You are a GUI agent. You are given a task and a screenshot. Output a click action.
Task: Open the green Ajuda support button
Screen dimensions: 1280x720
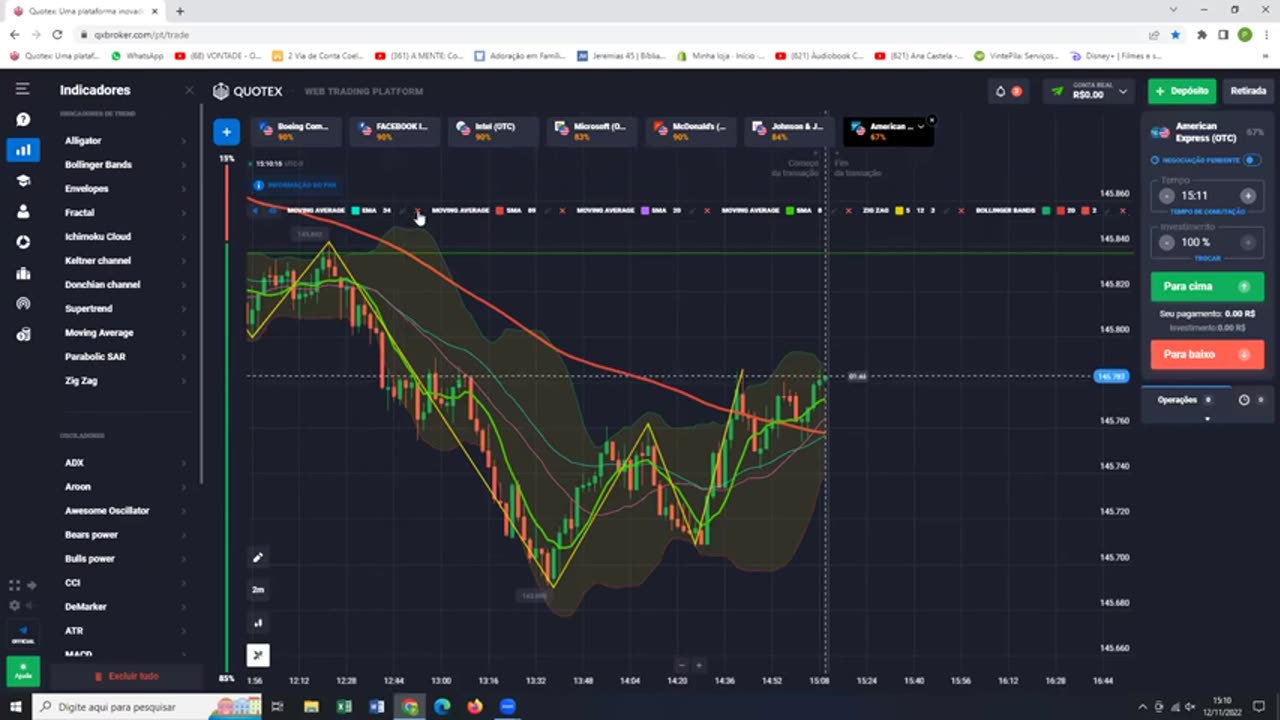23,670
